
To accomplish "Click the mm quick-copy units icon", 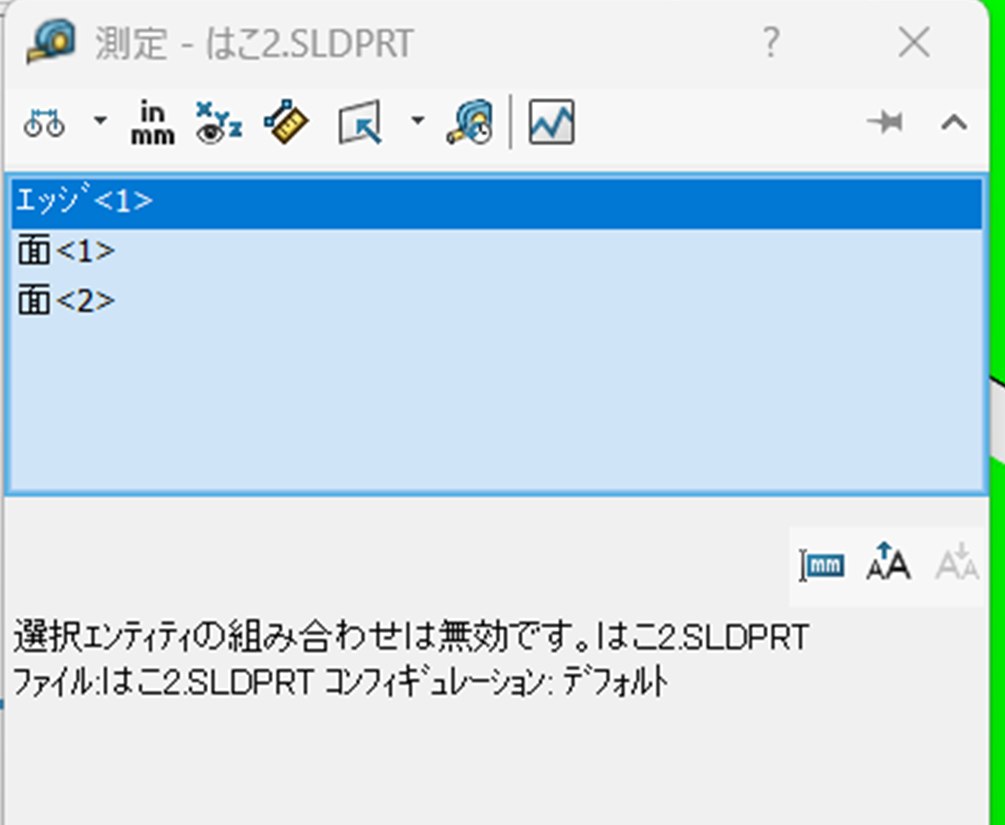I will tap(823, 565).
